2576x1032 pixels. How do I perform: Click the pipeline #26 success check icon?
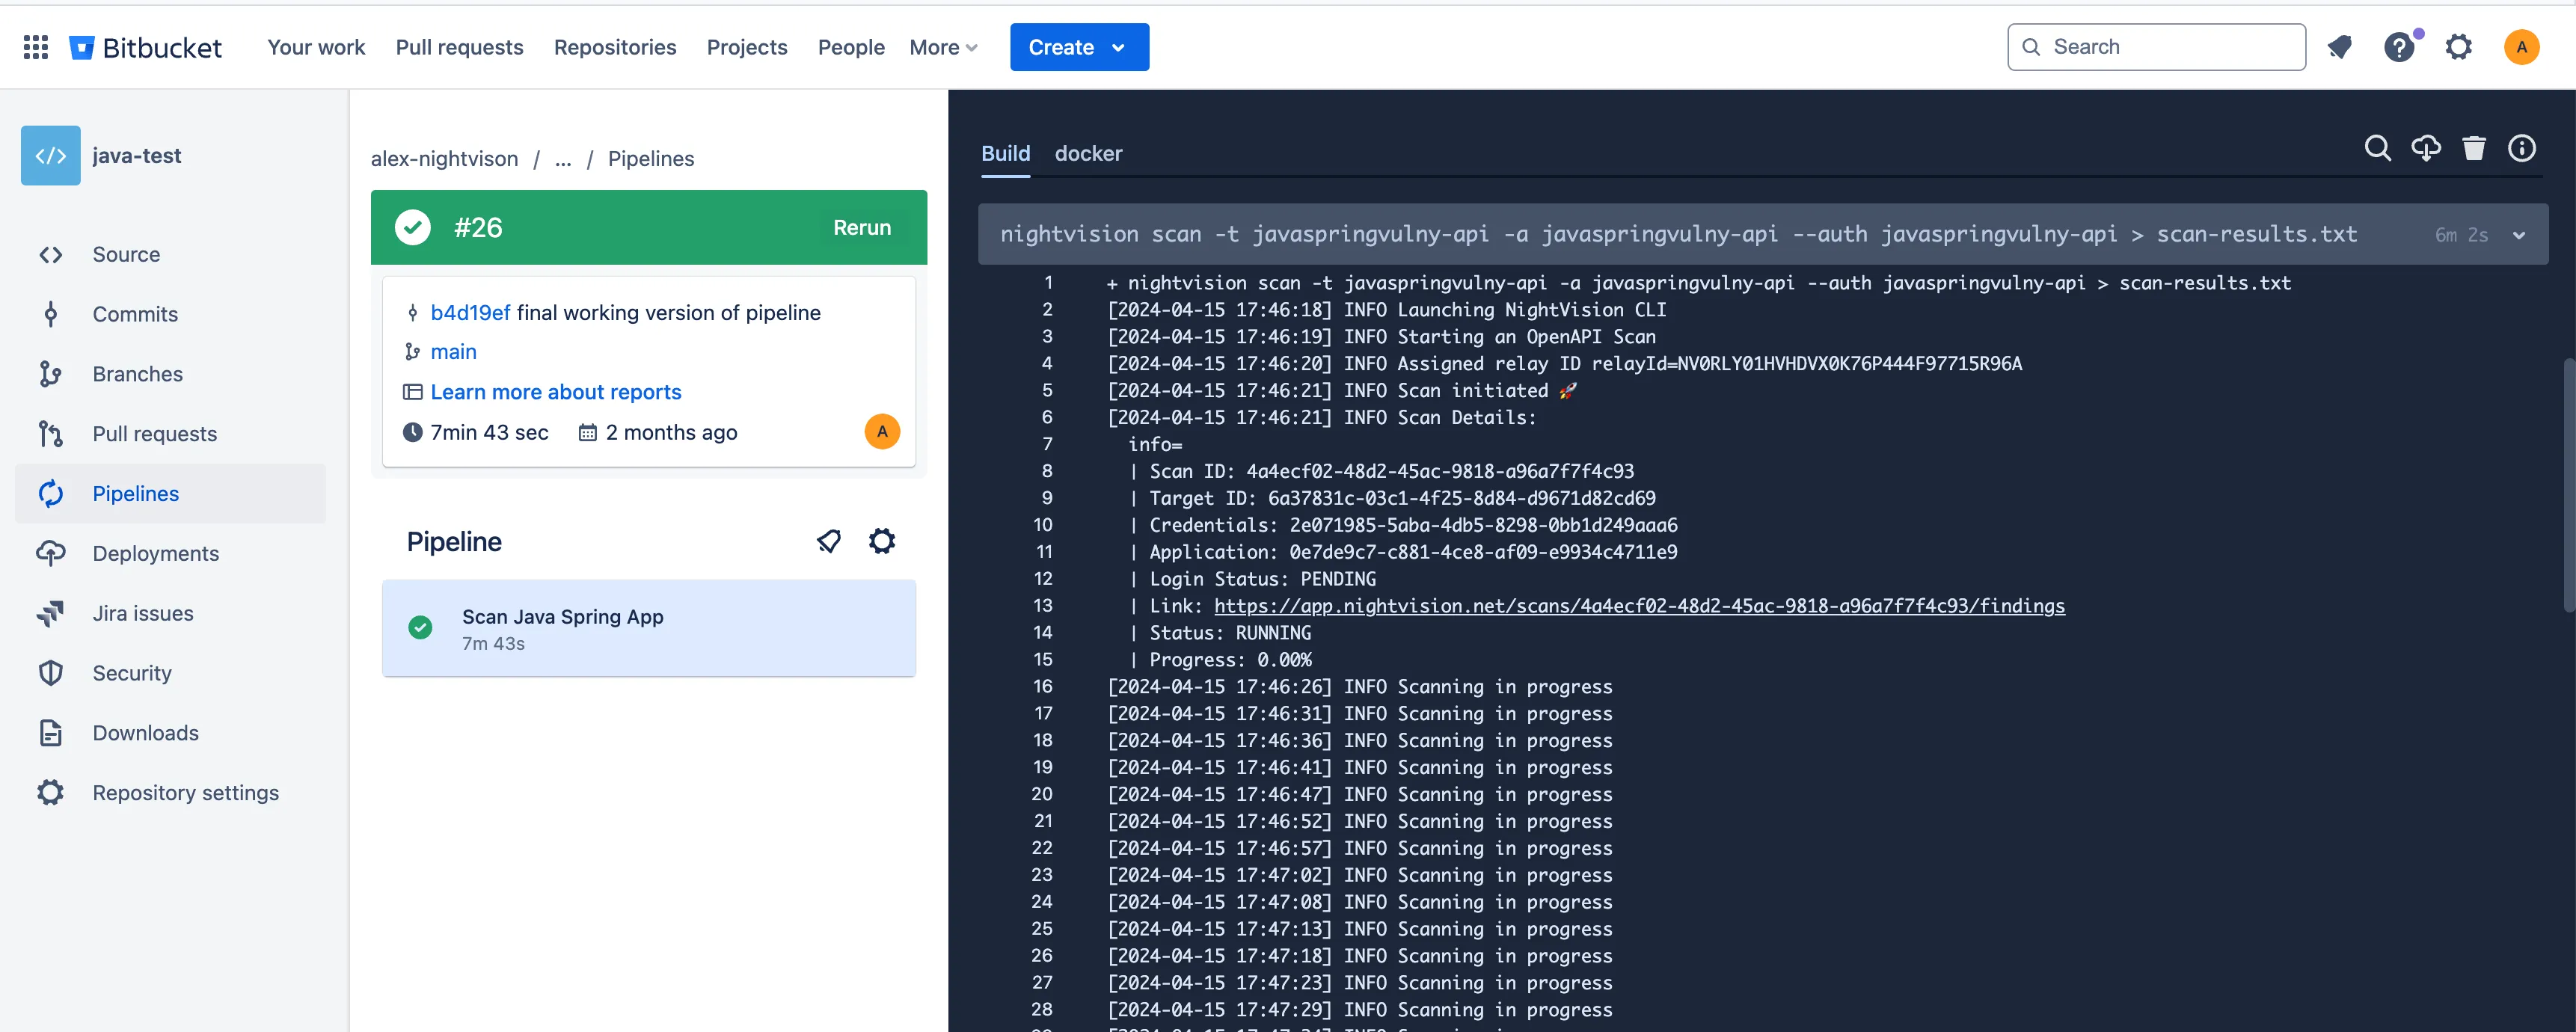click(412, 228)
